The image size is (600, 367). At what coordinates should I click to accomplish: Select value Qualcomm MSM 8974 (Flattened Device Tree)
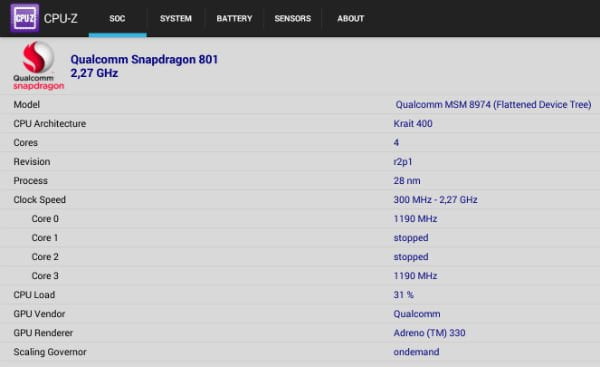pyautogui.click(x=493, y=104)
